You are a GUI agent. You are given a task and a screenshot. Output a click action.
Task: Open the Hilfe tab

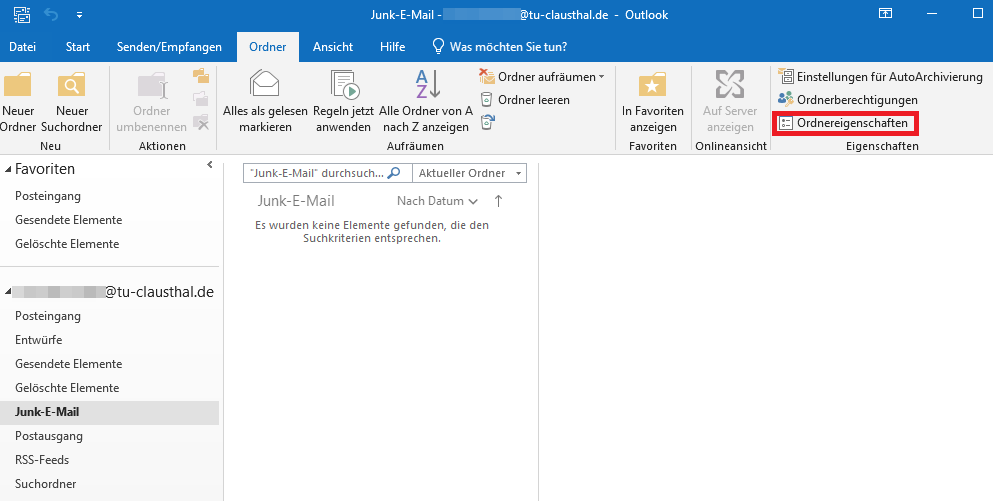point(393,46)
